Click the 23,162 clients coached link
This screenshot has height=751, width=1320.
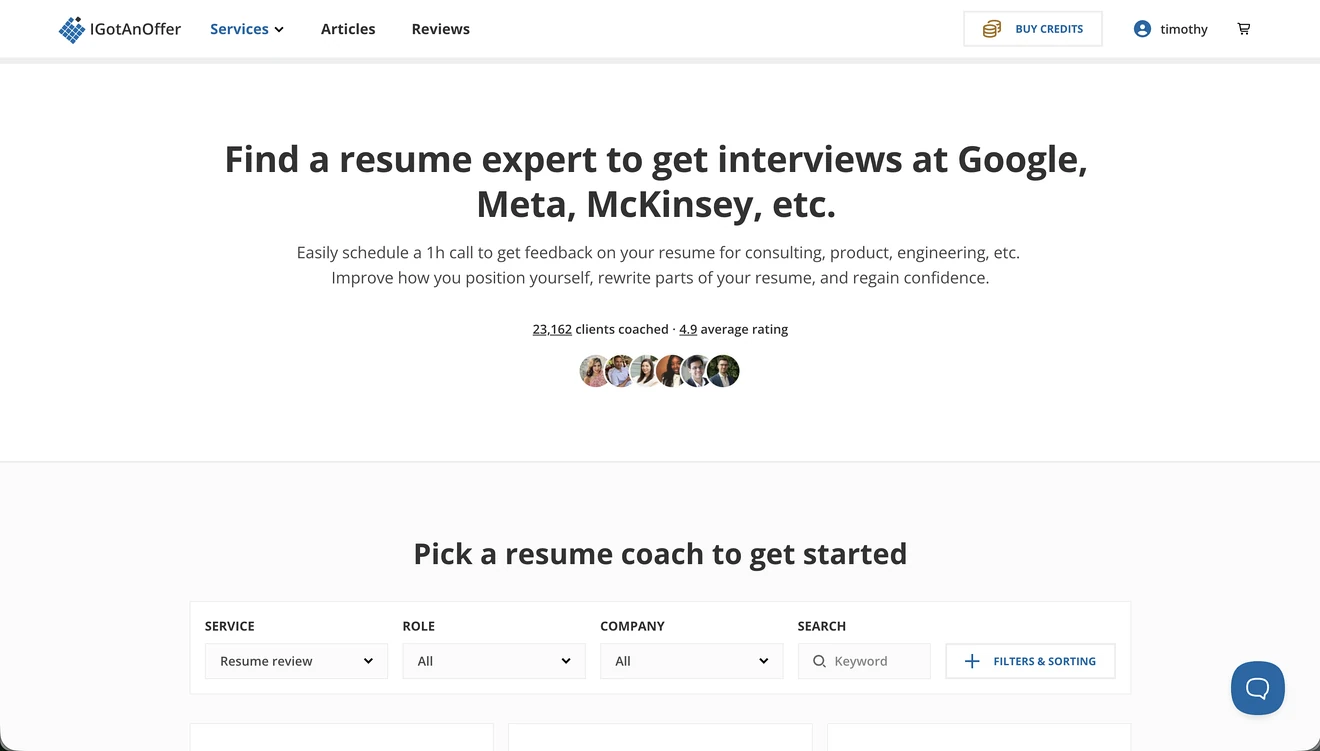click(552, 329)
